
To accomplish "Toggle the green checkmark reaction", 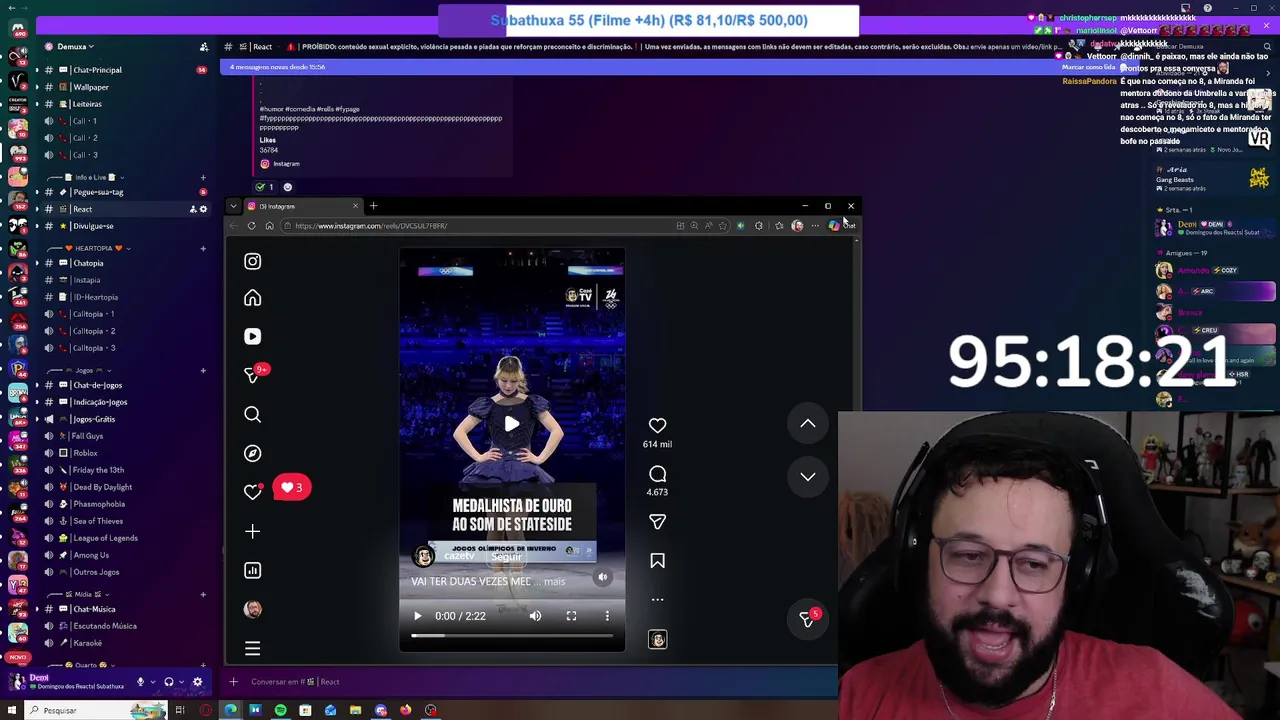I will coord(265,187).
